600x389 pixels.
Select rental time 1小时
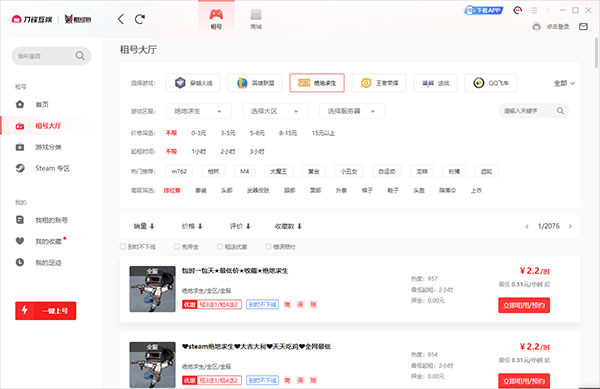[x=199, y=151]
